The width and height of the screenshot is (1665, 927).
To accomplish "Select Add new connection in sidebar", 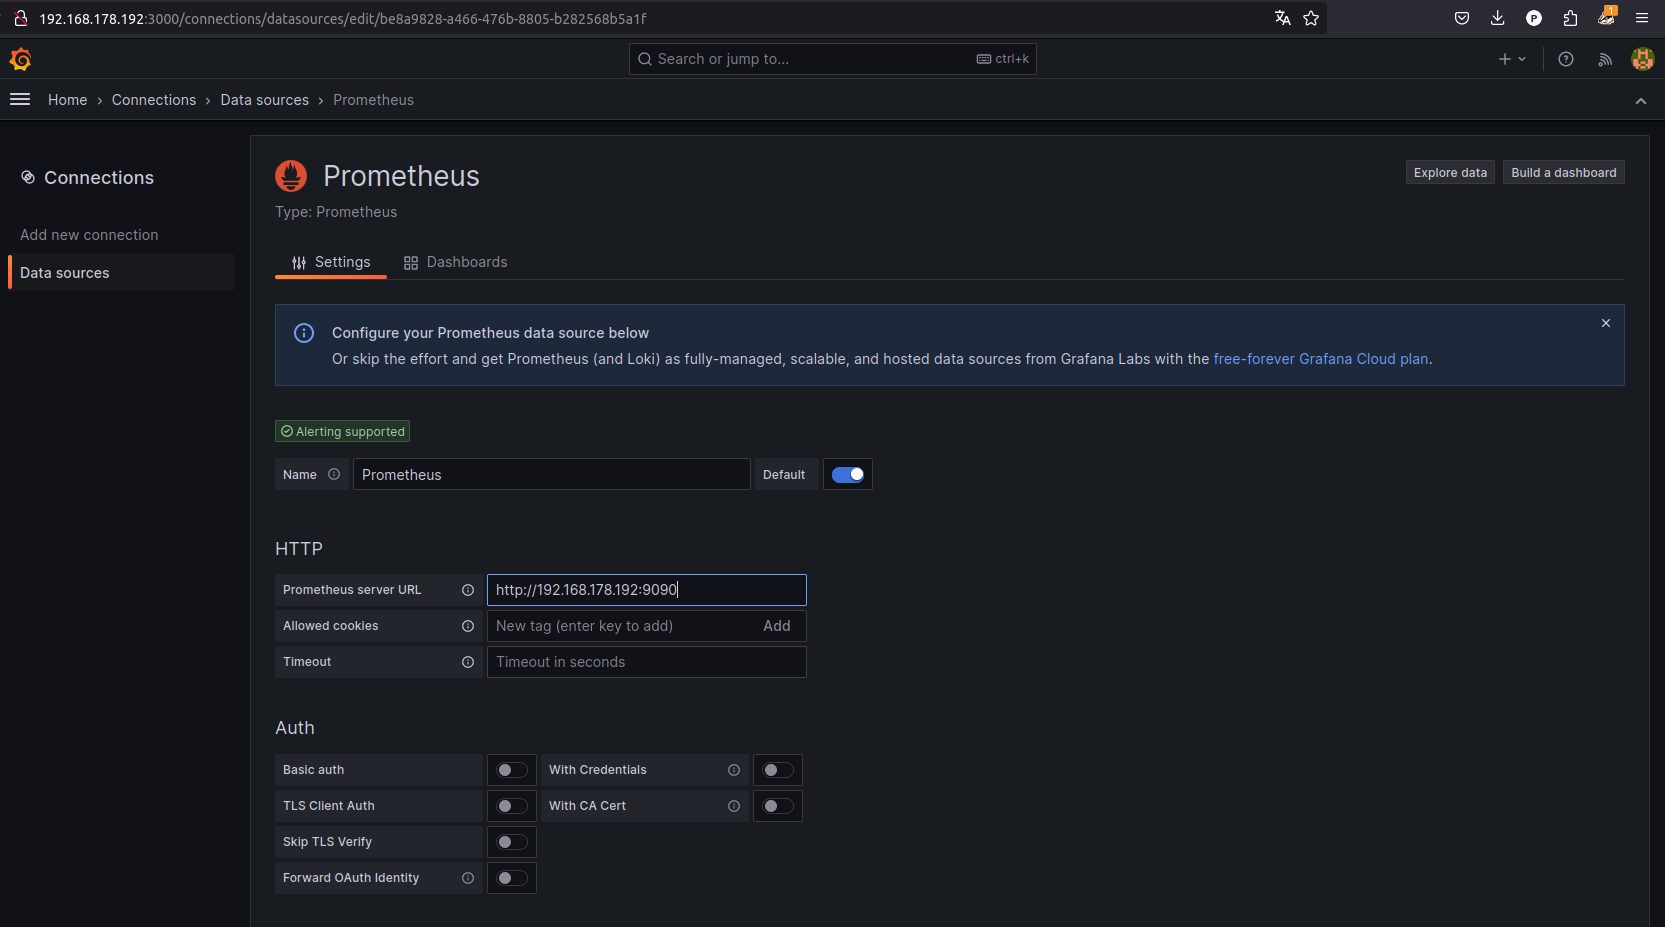I will [x=89, y=235].
